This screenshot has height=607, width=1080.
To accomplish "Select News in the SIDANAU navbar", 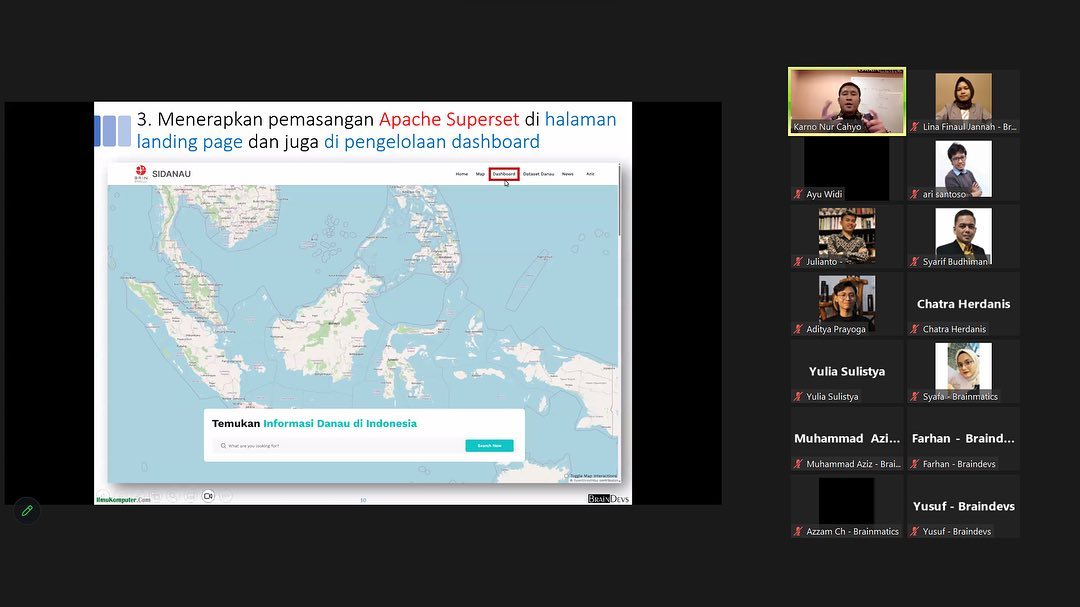I will (567, 174).
